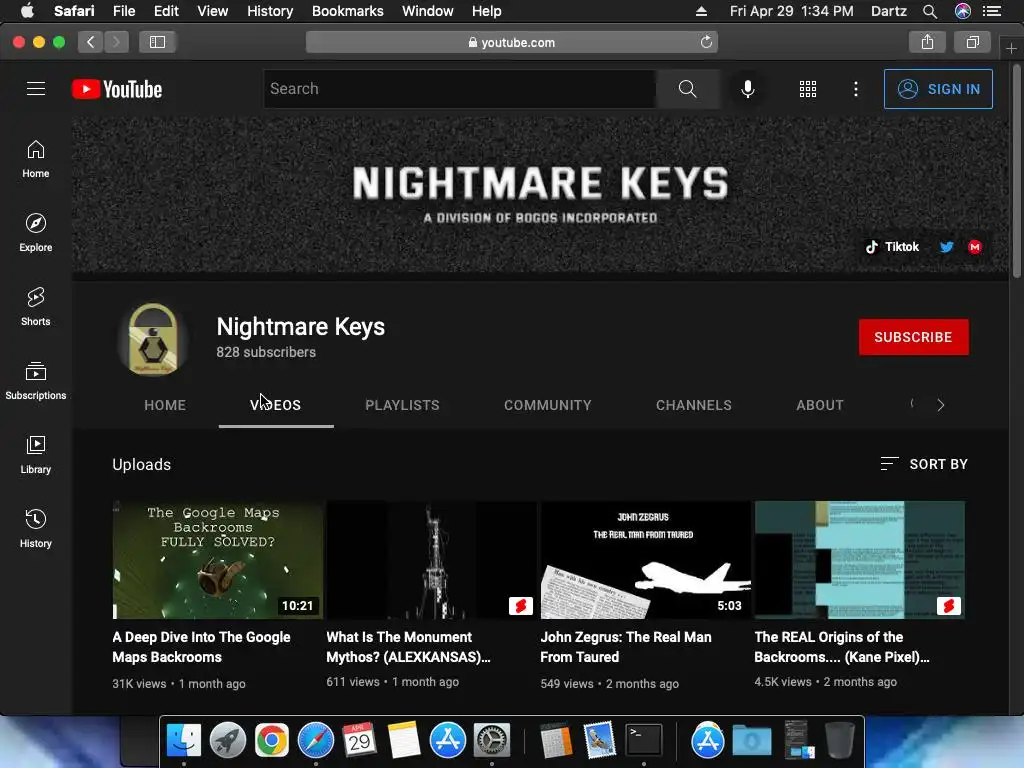The width and height of the screenshot is (1024, 768).
Task: Open Library in the sidebar
Action: (35, 455)
